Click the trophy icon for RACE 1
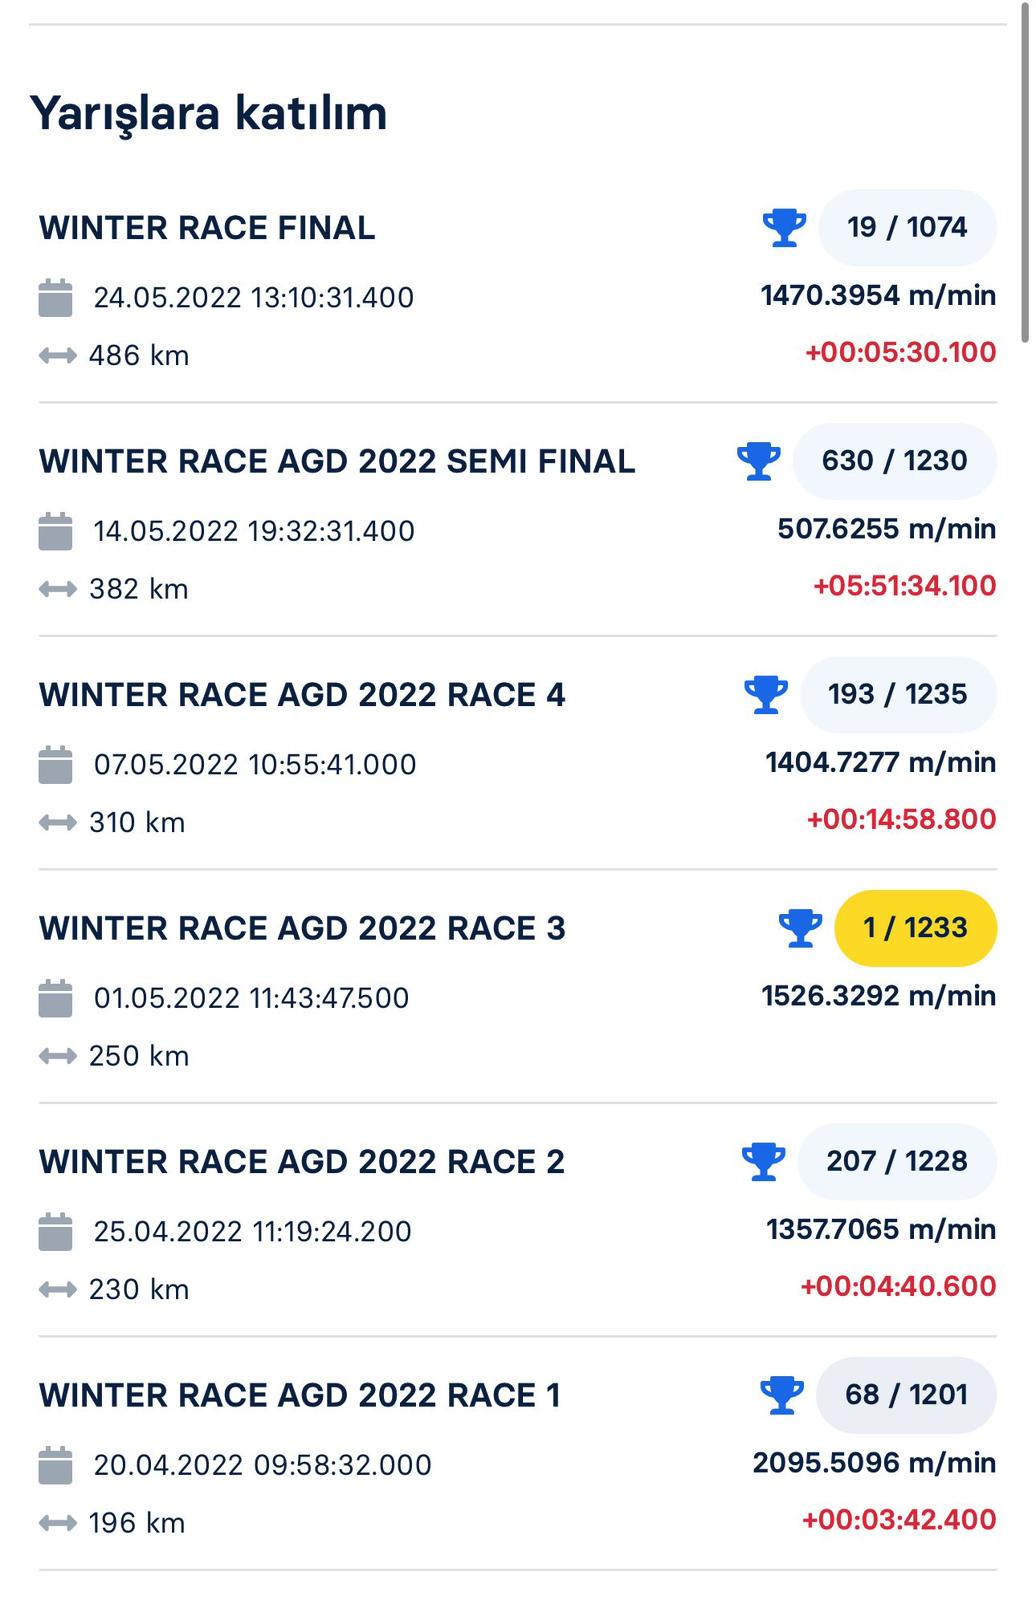The width and height of the screenshot is (1036, 1600). [782, 1395]
